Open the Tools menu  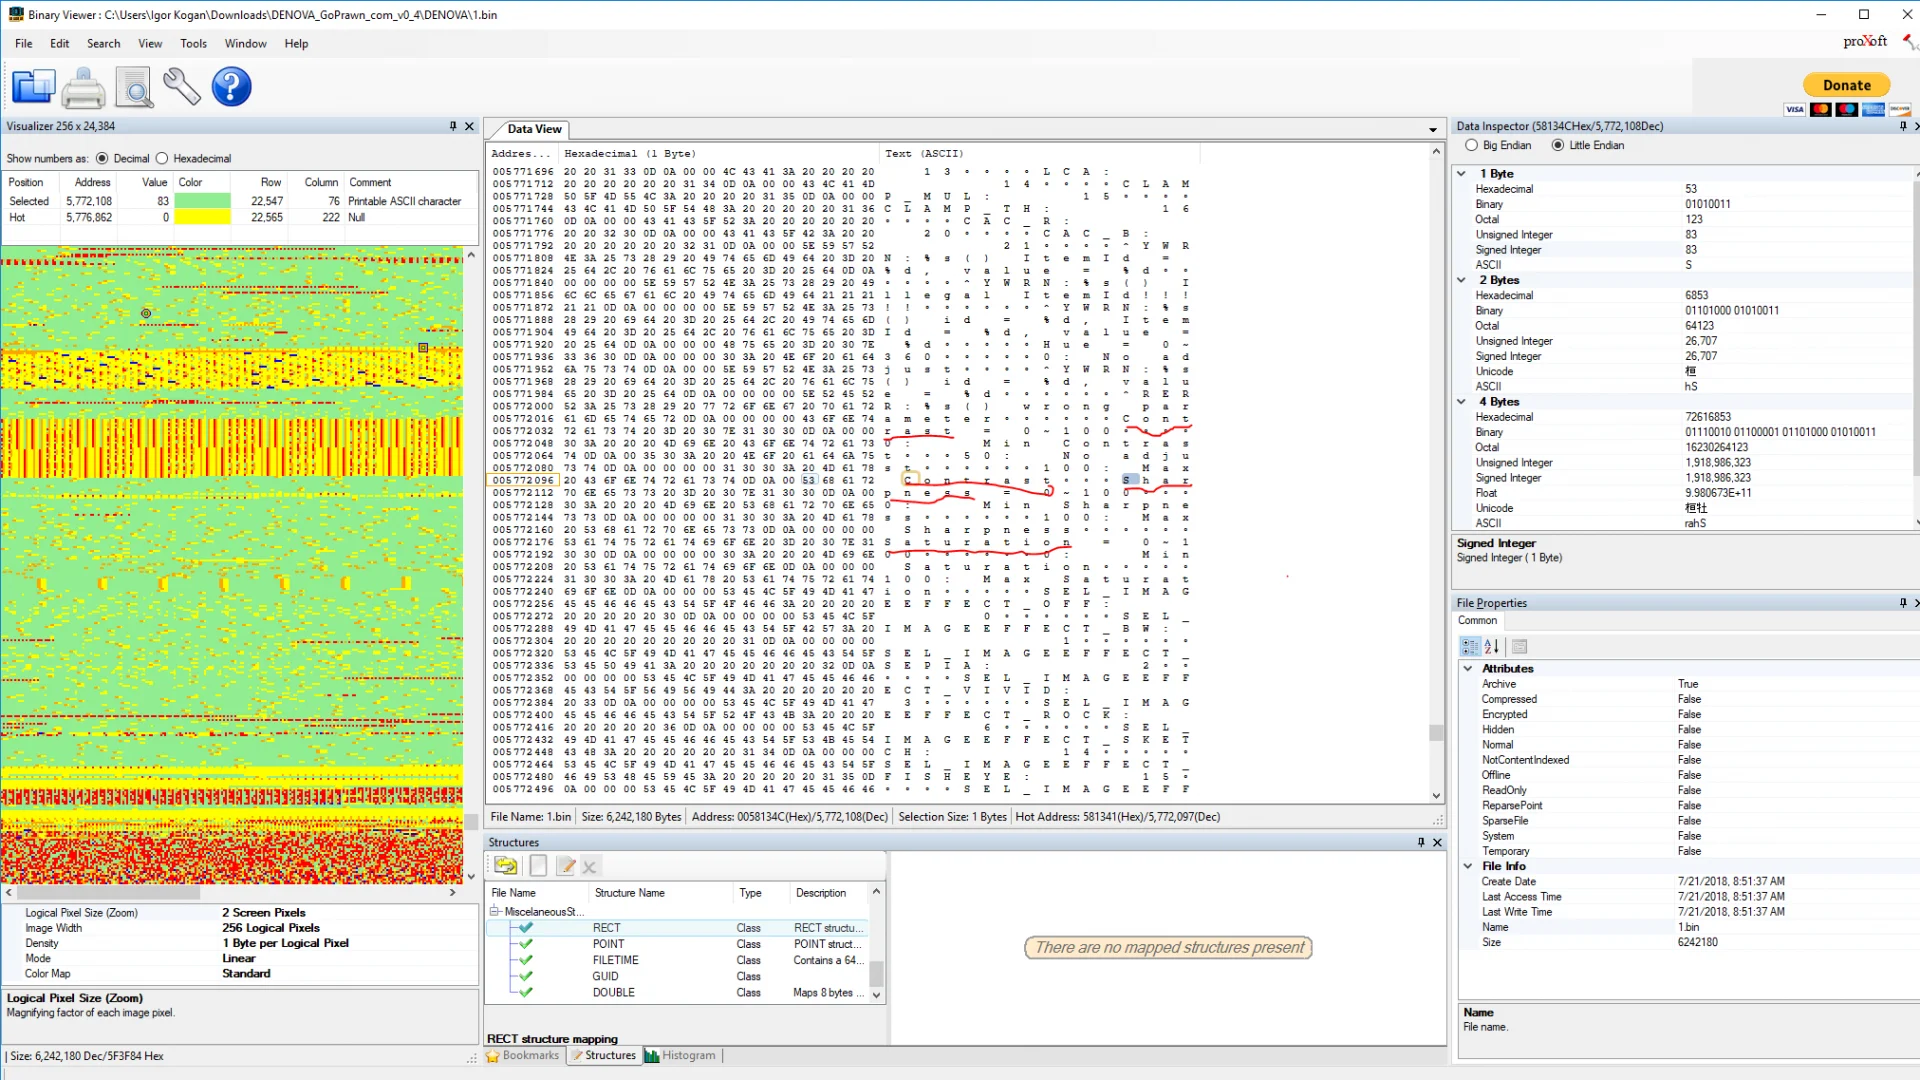tap(193, 43)
